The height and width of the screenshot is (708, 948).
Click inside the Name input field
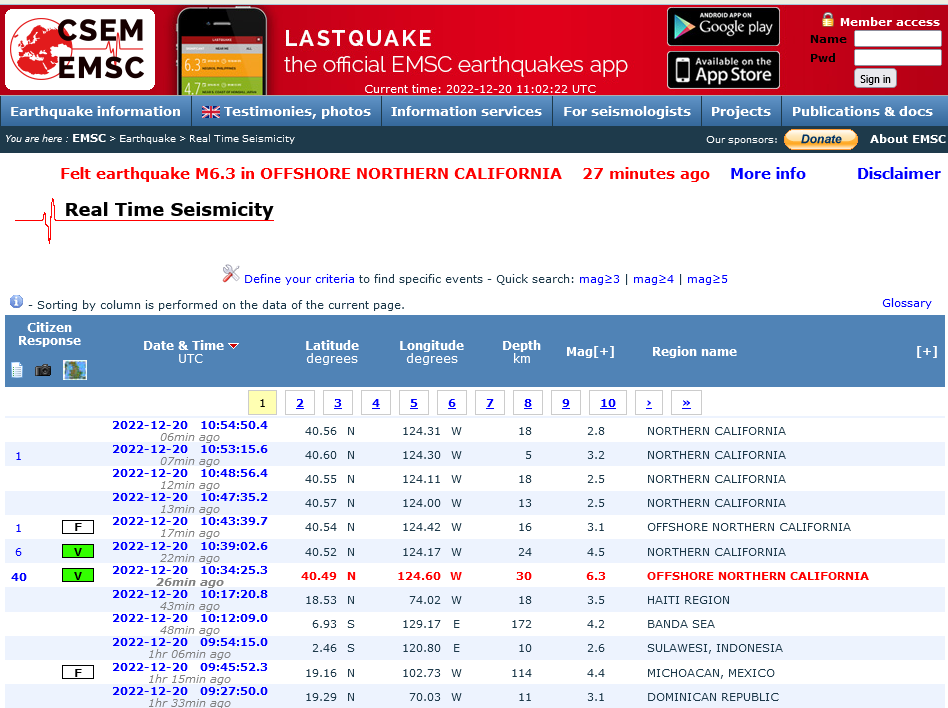897,39
